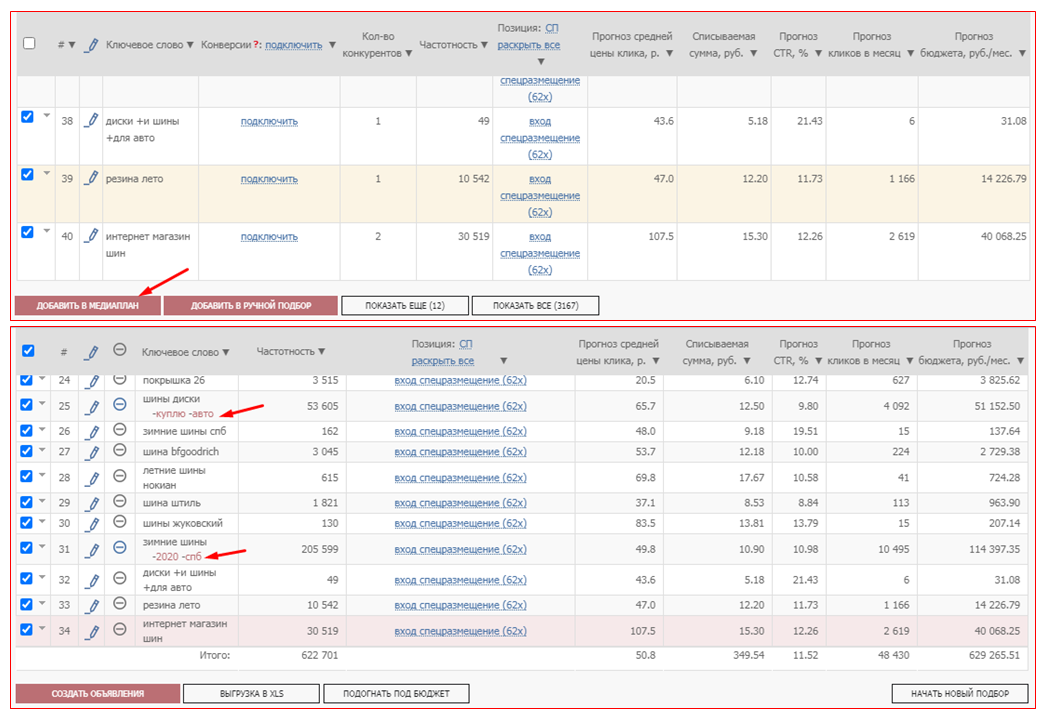Click 'вход спецразмещение (62x)' link for row 34

[460, 631]
